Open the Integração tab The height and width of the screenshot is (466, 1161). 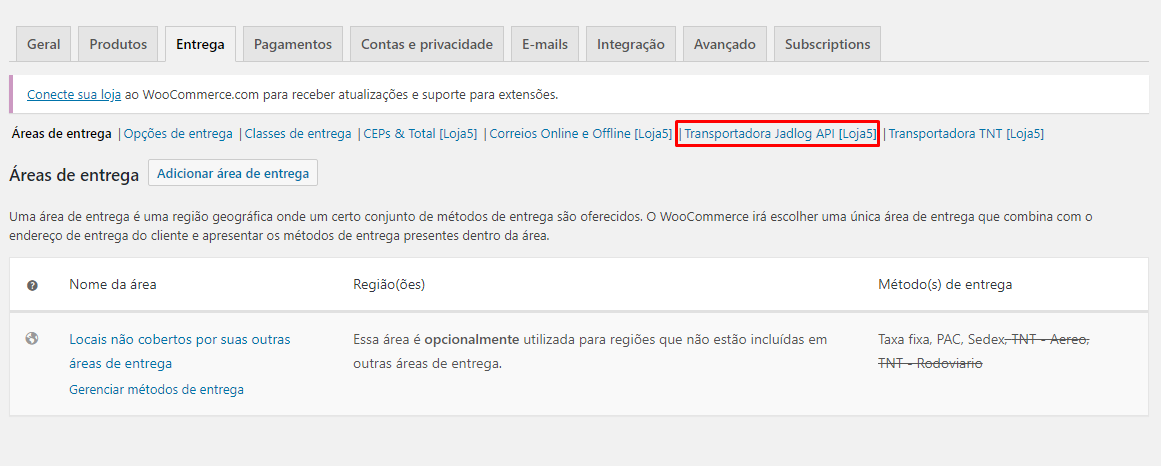(x=630, y=44)
